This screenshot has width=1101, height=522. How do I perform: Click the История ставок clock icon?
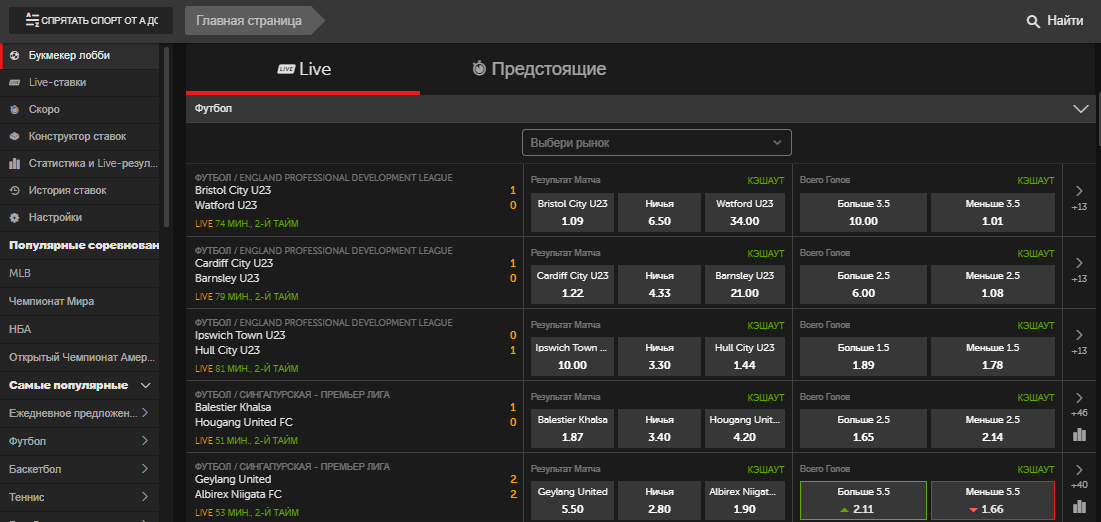pos(14,190)
